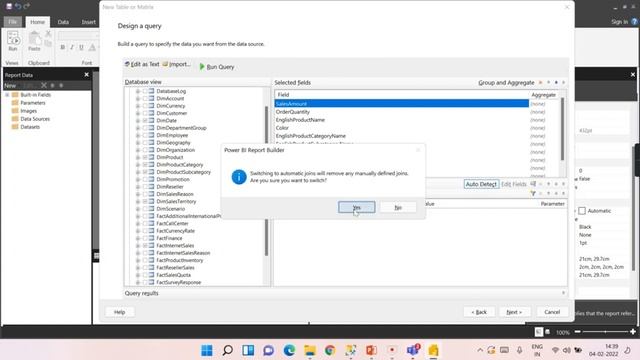Toggle the FactFinance table checkbox
The height and width of the screenshot is (360, 640).
[145, 238]
